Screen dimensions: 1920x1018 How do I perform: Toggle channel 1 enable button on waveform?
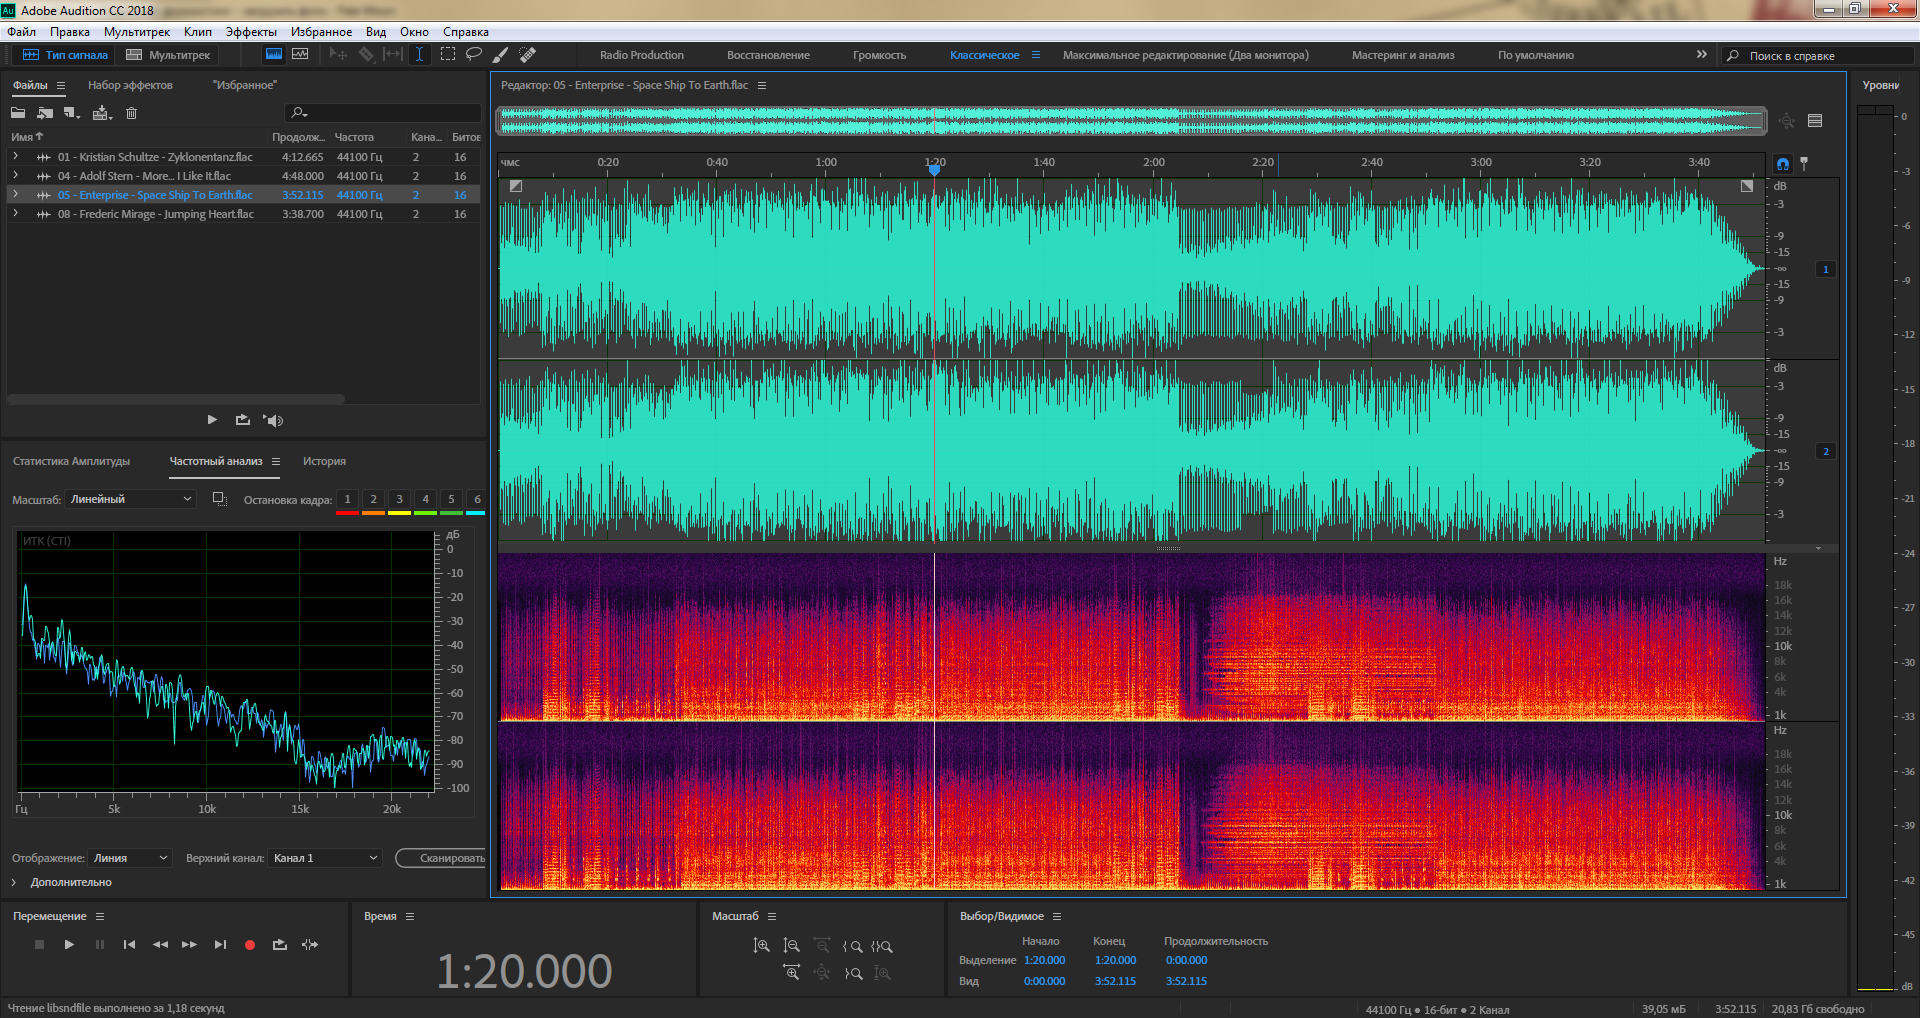[1826, 269]
